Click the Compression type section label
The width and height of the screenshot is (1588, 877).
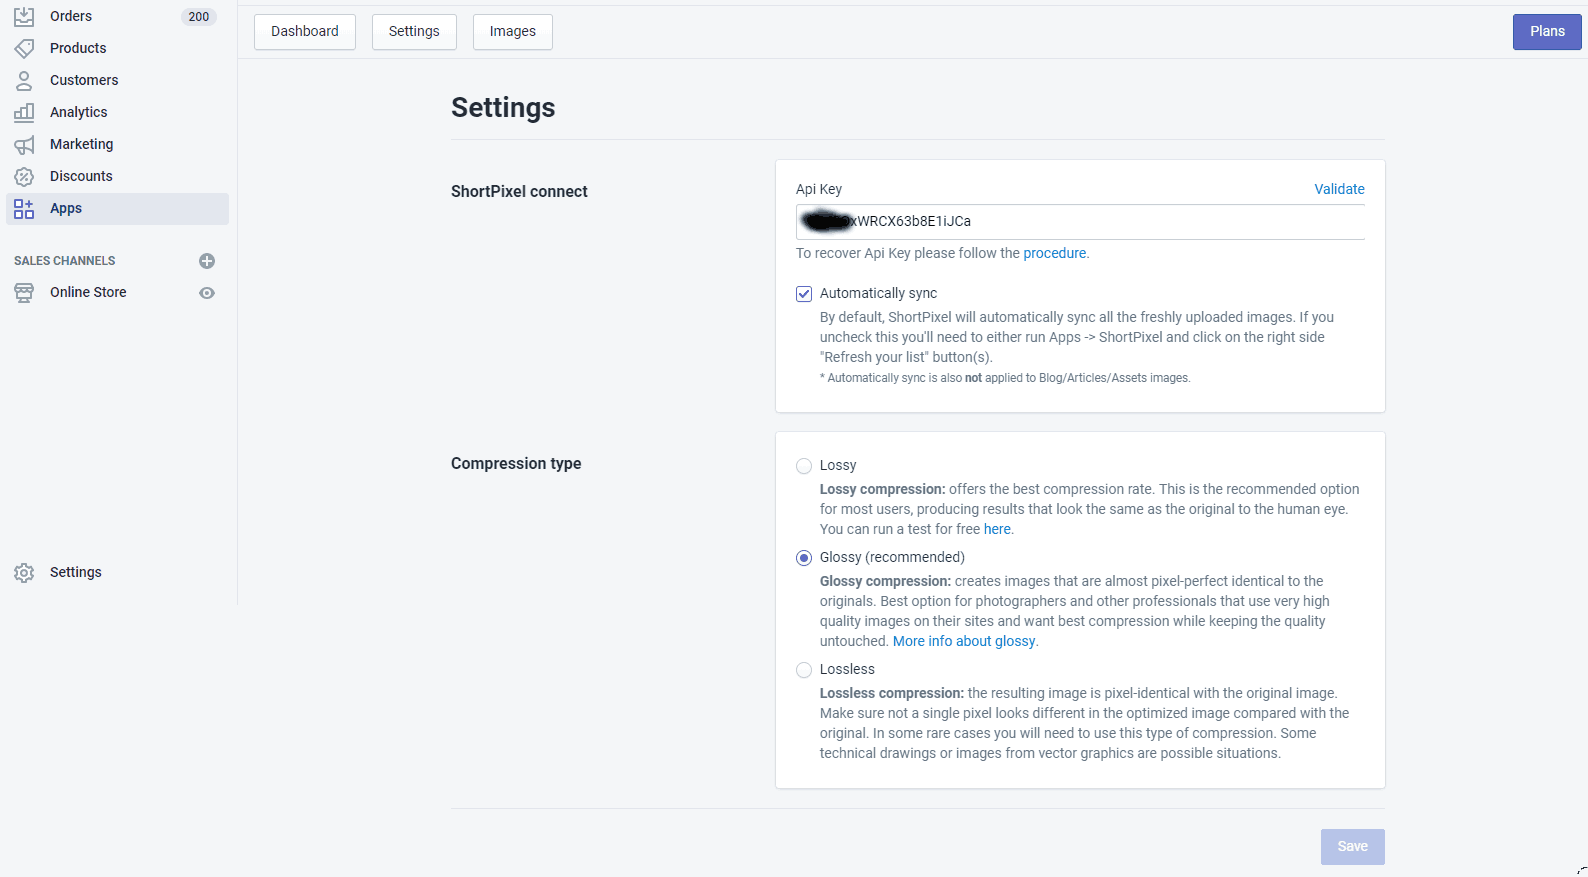pos(516,463)
